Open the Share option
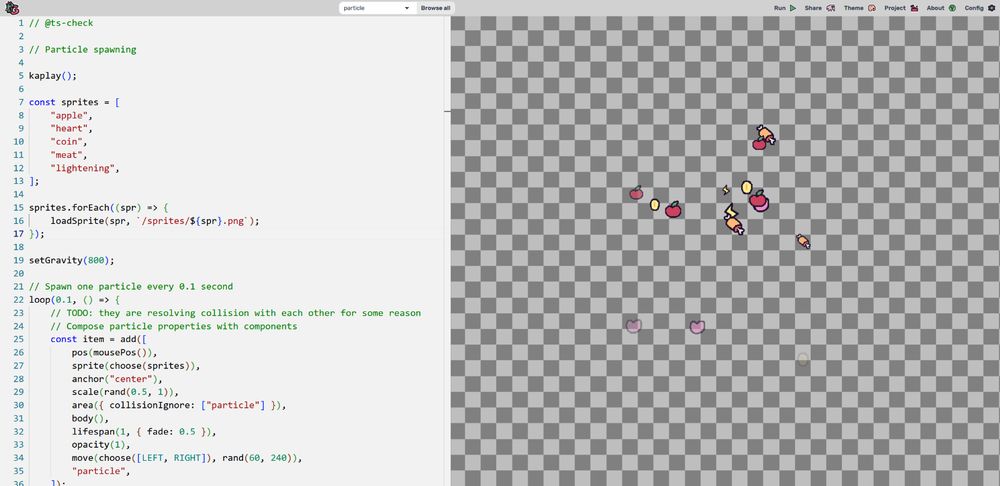Image resolution: width=1000 pixels, height=486 pixels. point(820,8)
